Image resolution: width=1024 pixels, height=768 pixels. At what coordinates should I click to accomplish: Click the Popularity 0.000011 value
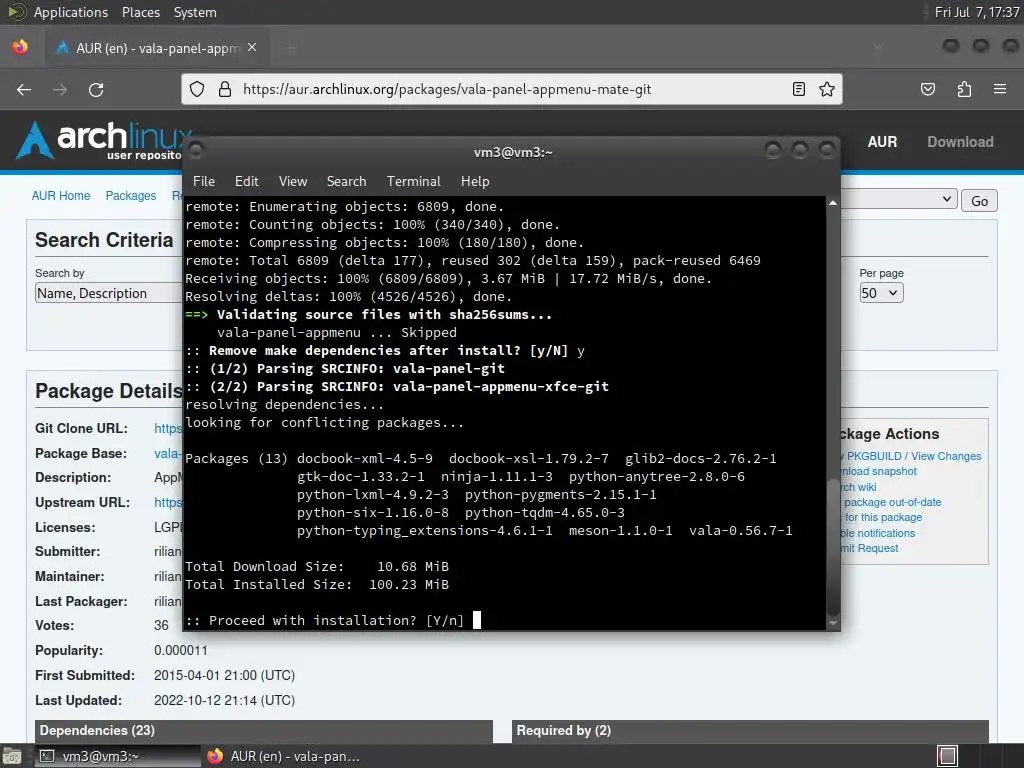[181, 650]
